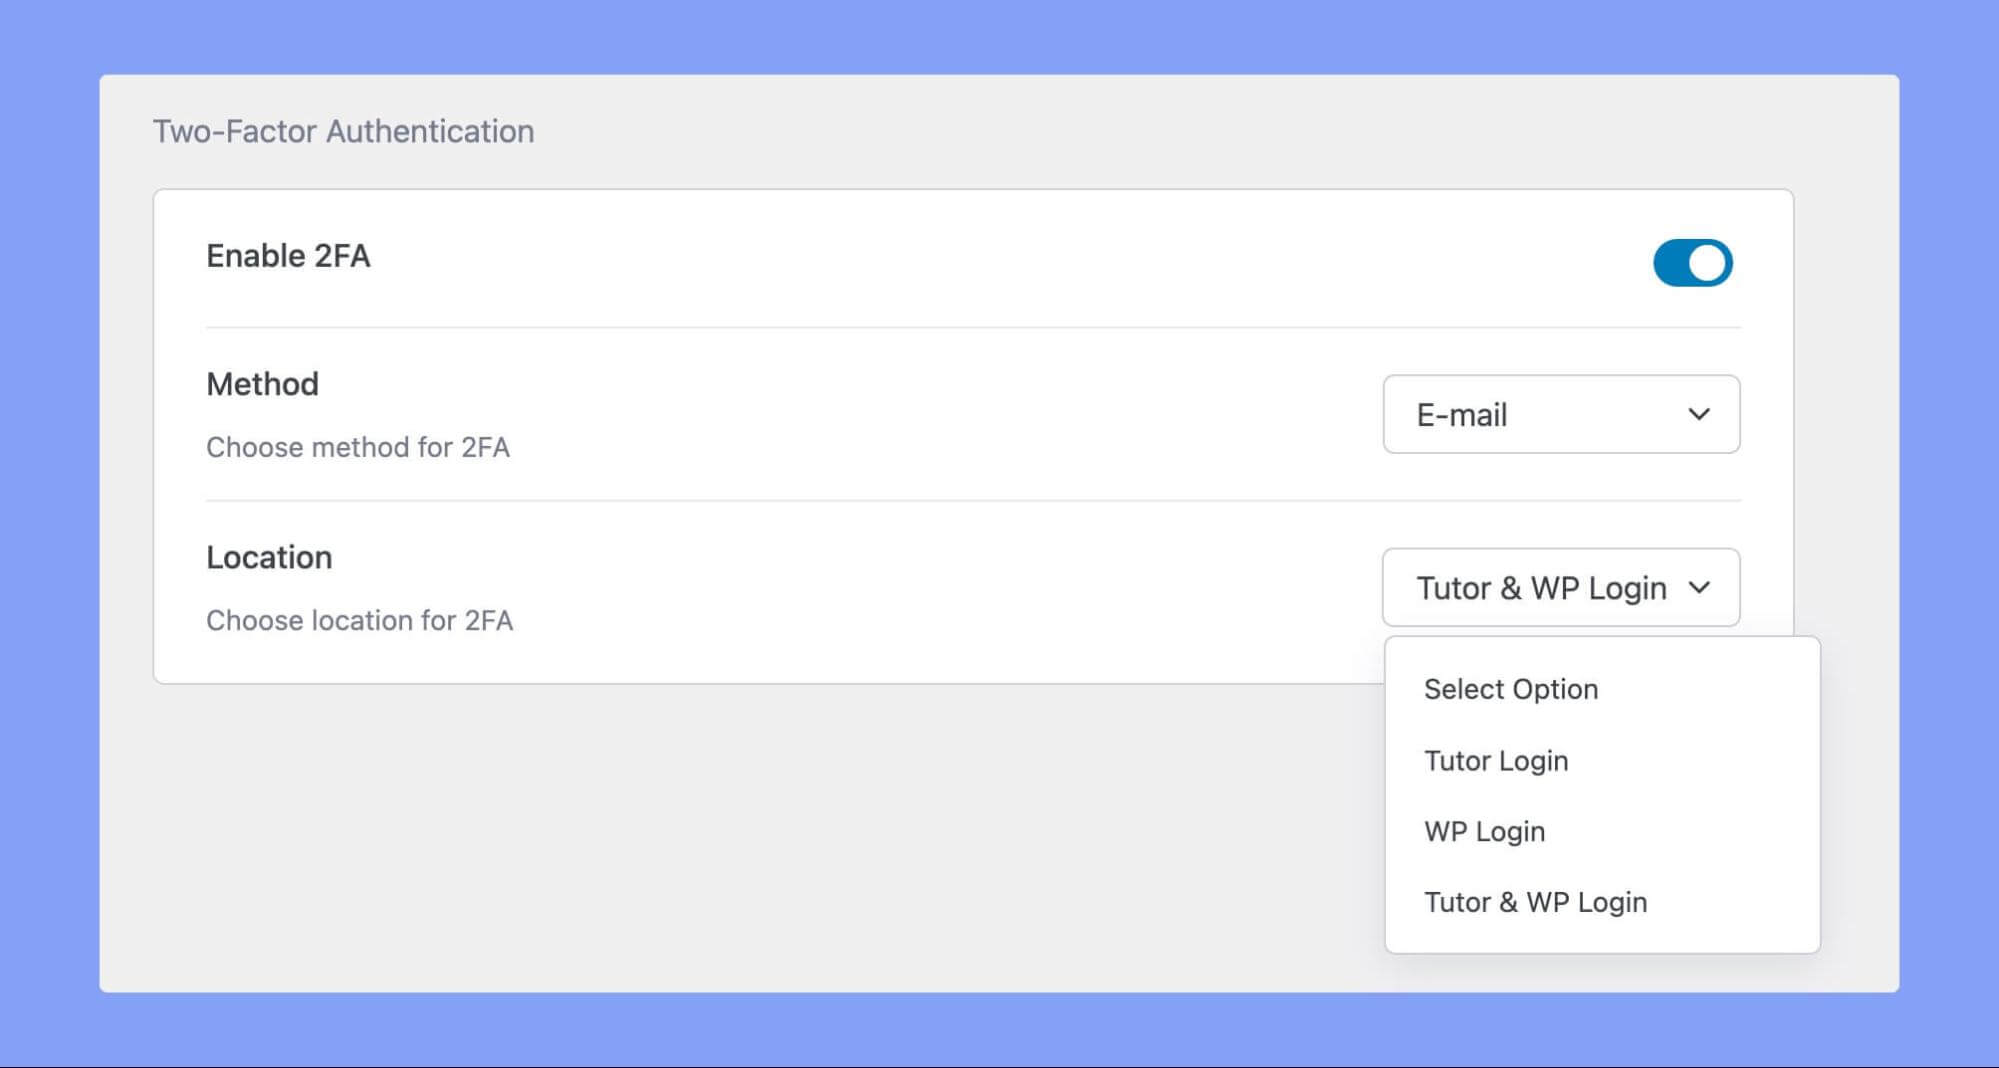Click the "Choose location for 2FA" description
1999x1068 pixels.
coord(359,620)
